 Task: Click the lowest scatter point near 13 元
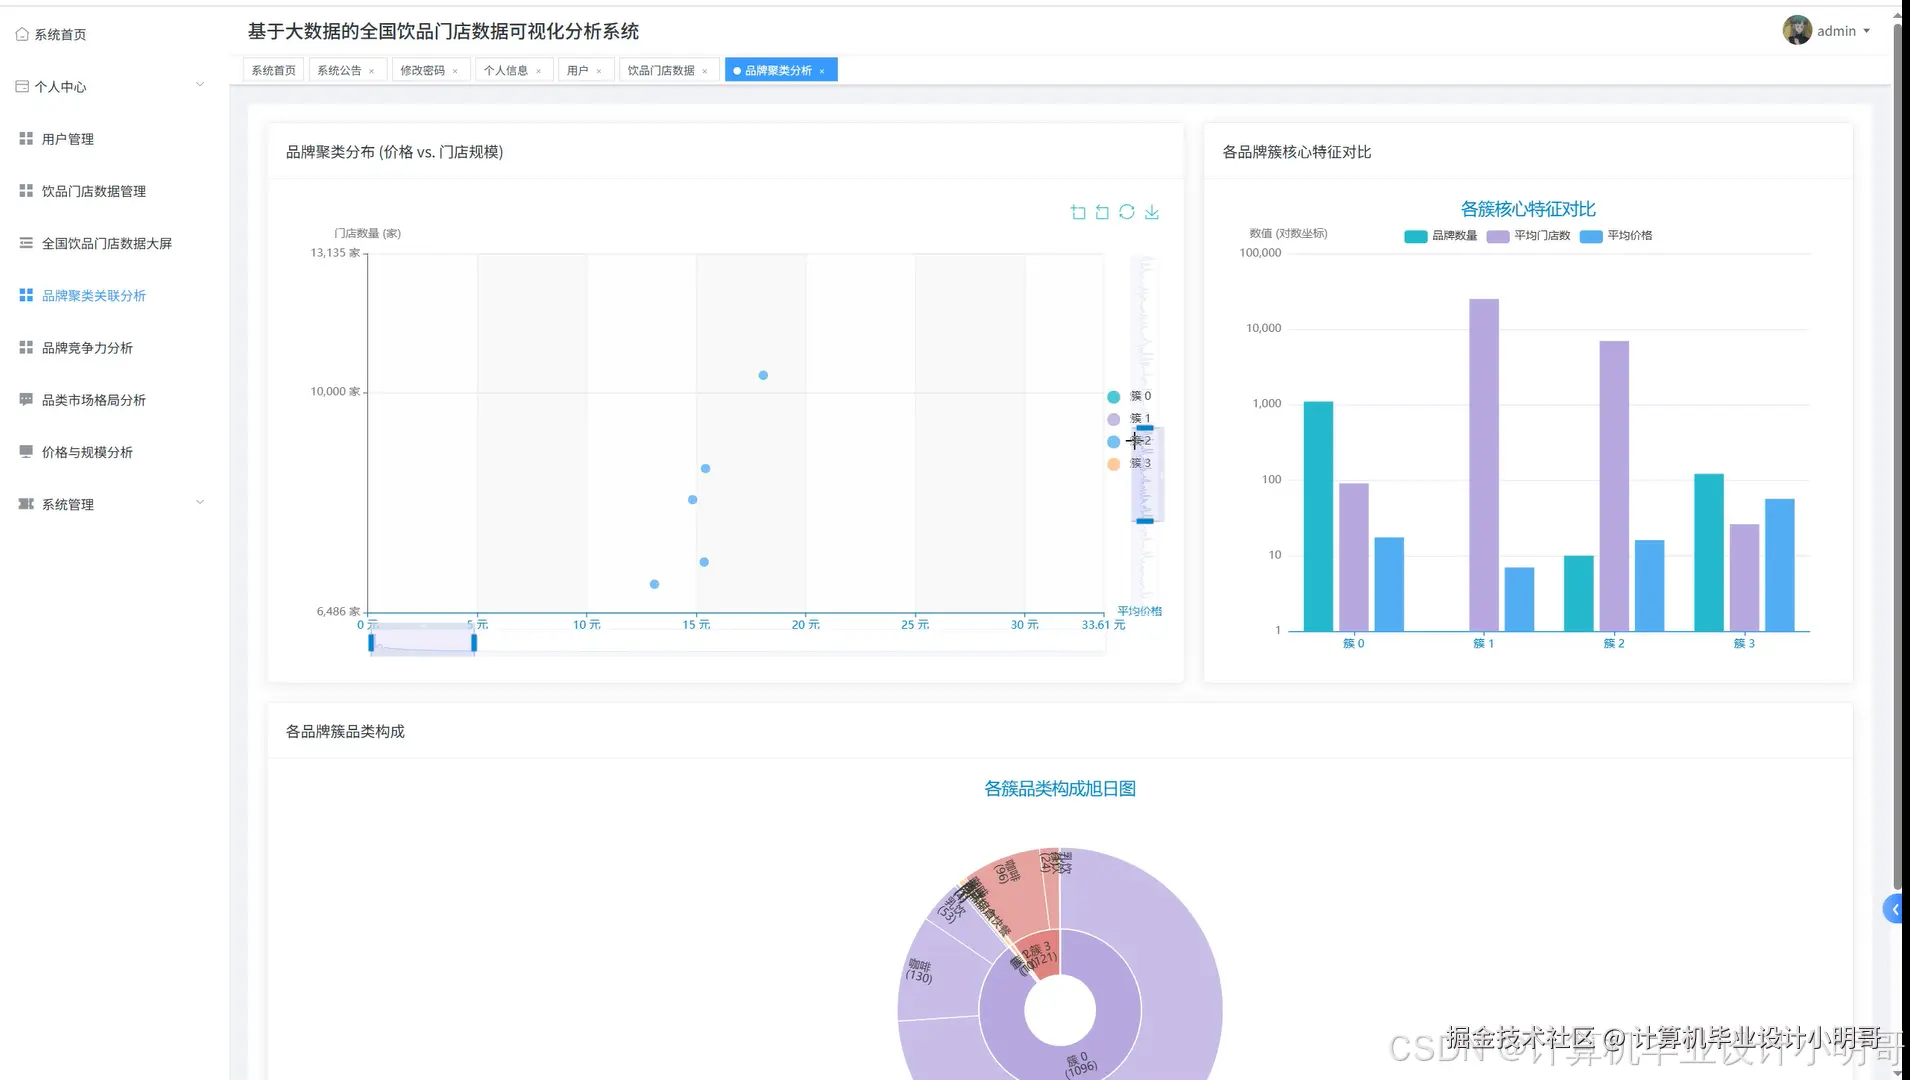point(654,584)
